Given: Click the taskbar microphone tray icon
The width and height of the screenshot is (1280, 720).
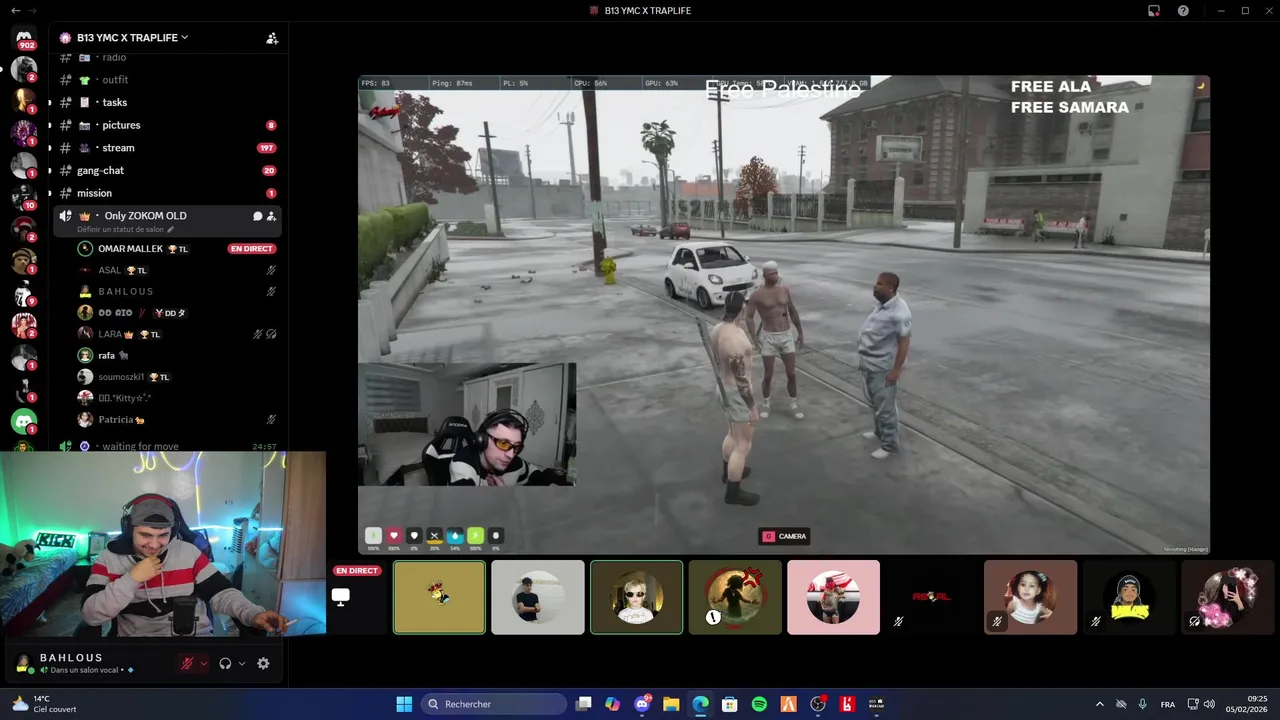Looking at the screenshot, I should [1142, 704].
